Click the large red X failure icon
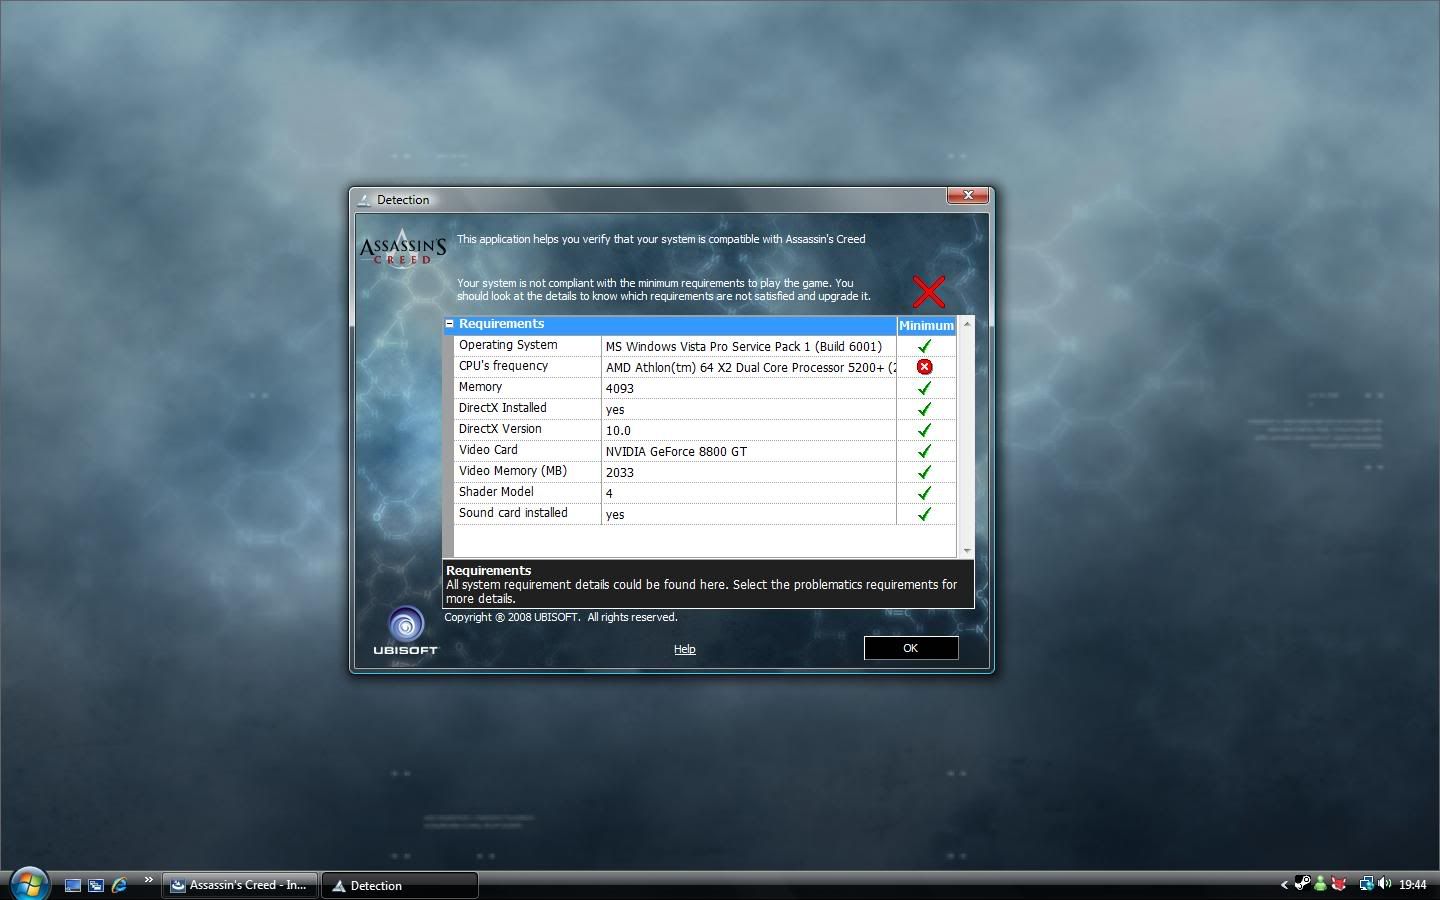 click(929, 292)
